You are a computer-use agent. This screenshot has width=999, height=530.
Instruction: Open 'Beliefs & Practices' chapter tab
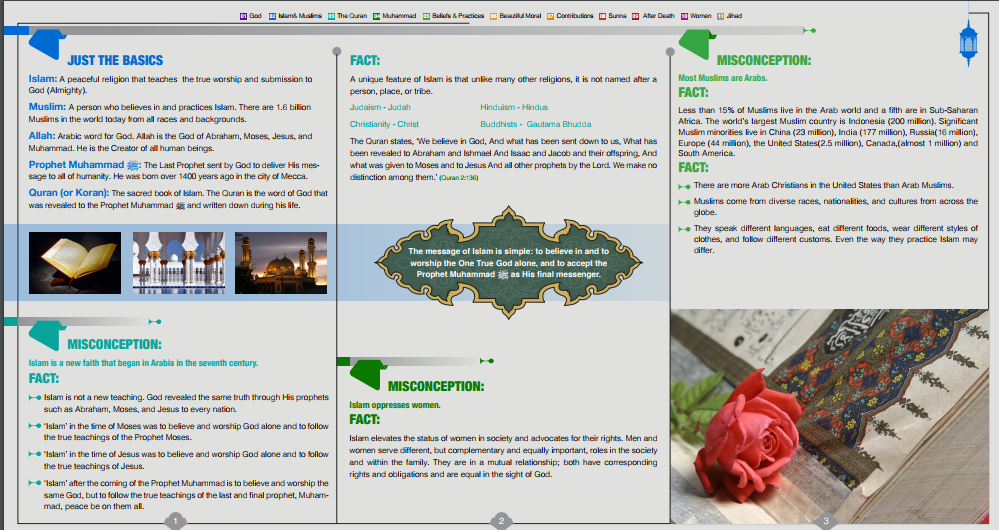click(454, 16)
